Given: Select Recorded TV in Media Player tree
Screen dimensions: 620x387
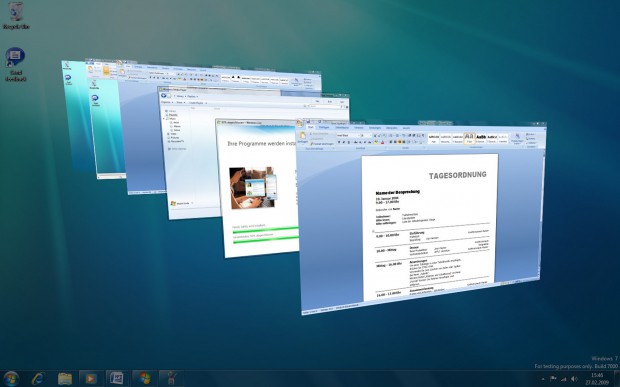Looking at the screenshot, I should pos(176,142).
